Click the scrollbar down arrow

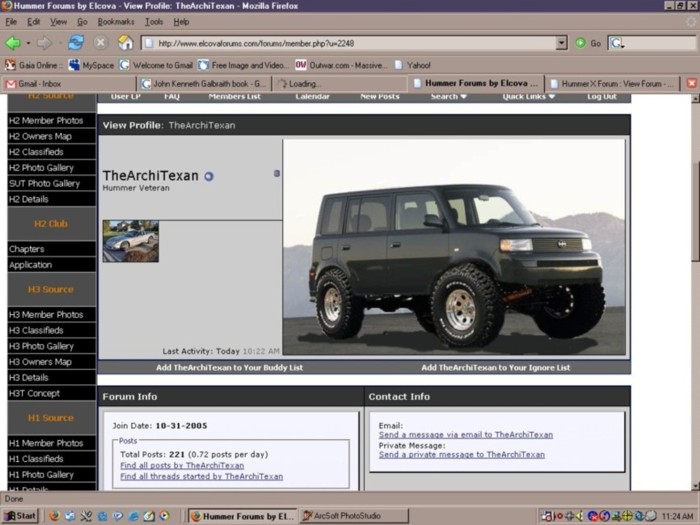point(695,486)
